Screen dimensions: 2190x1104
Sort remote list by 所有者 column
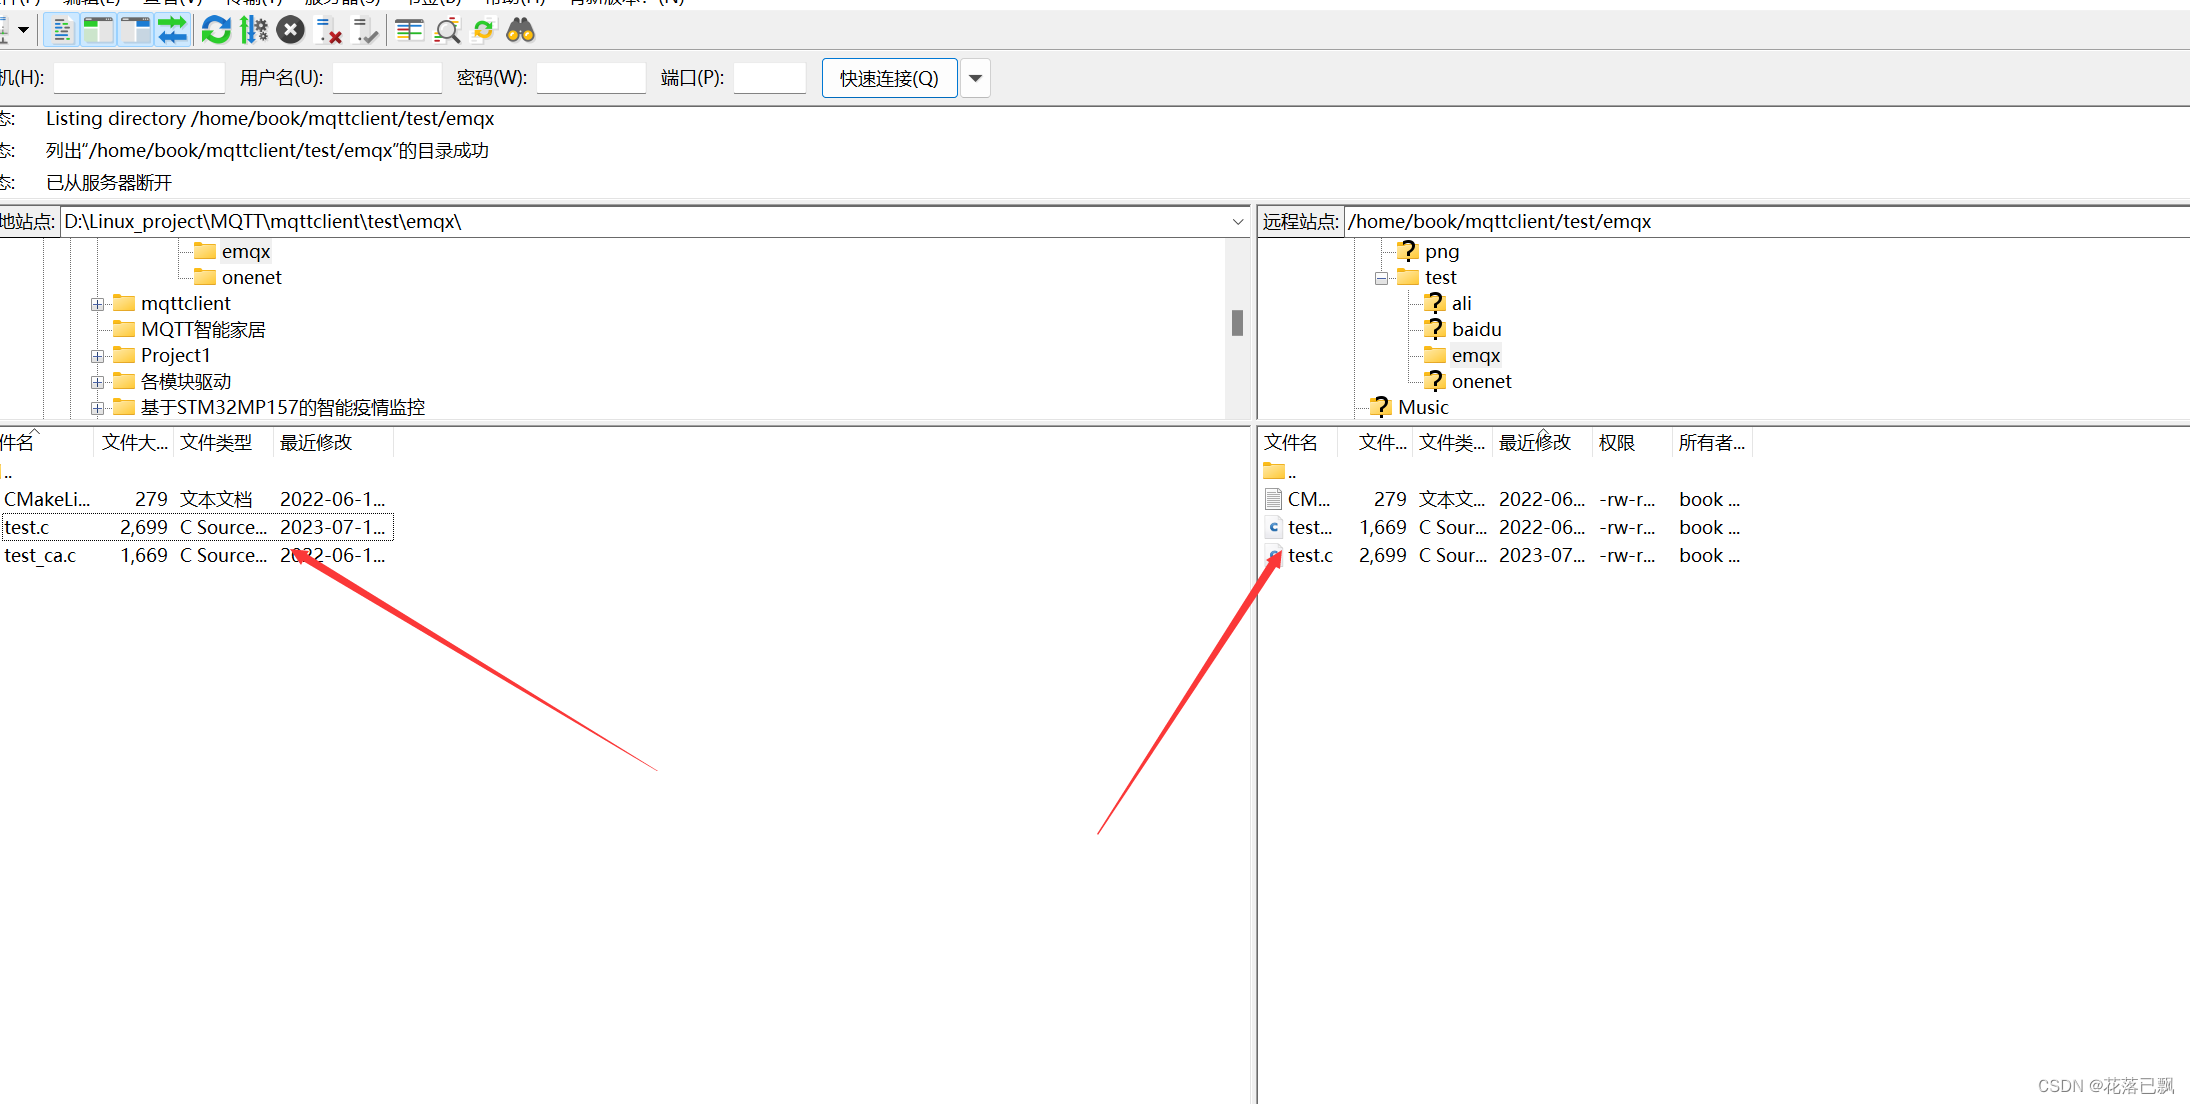point(1712,443)
